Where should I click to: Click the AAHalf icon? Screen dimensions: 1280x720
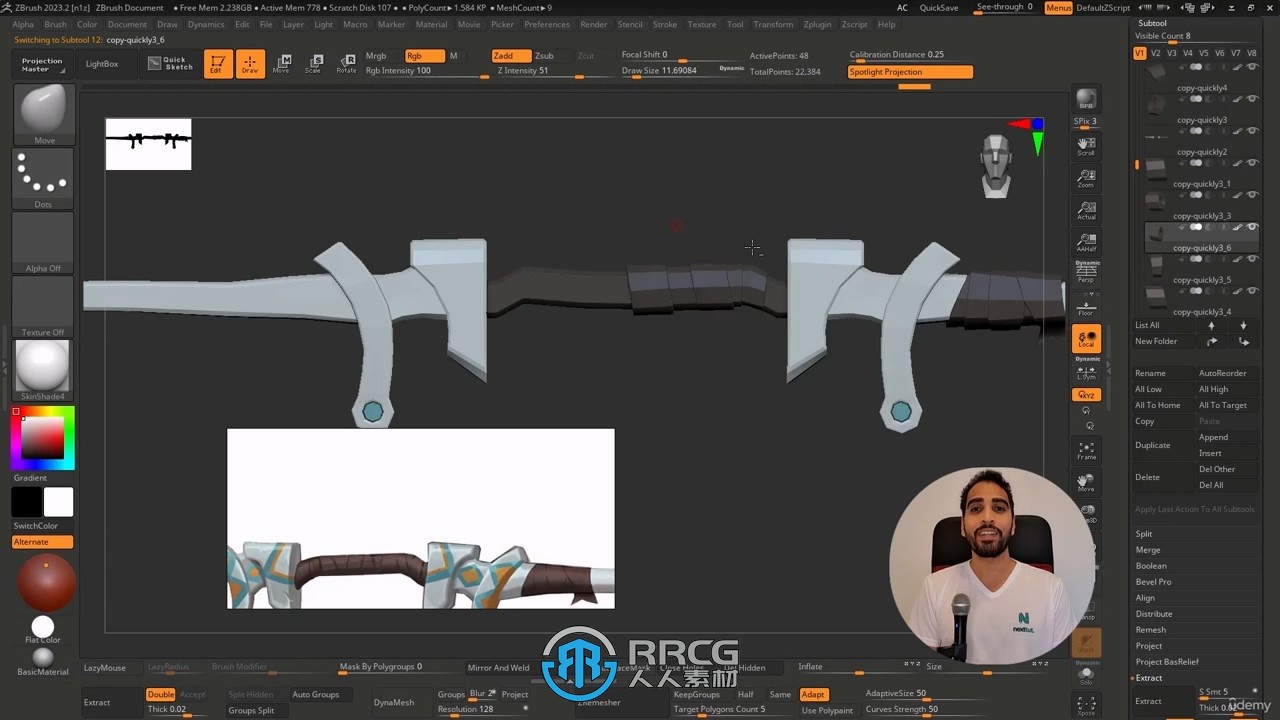pos(1086,242)
